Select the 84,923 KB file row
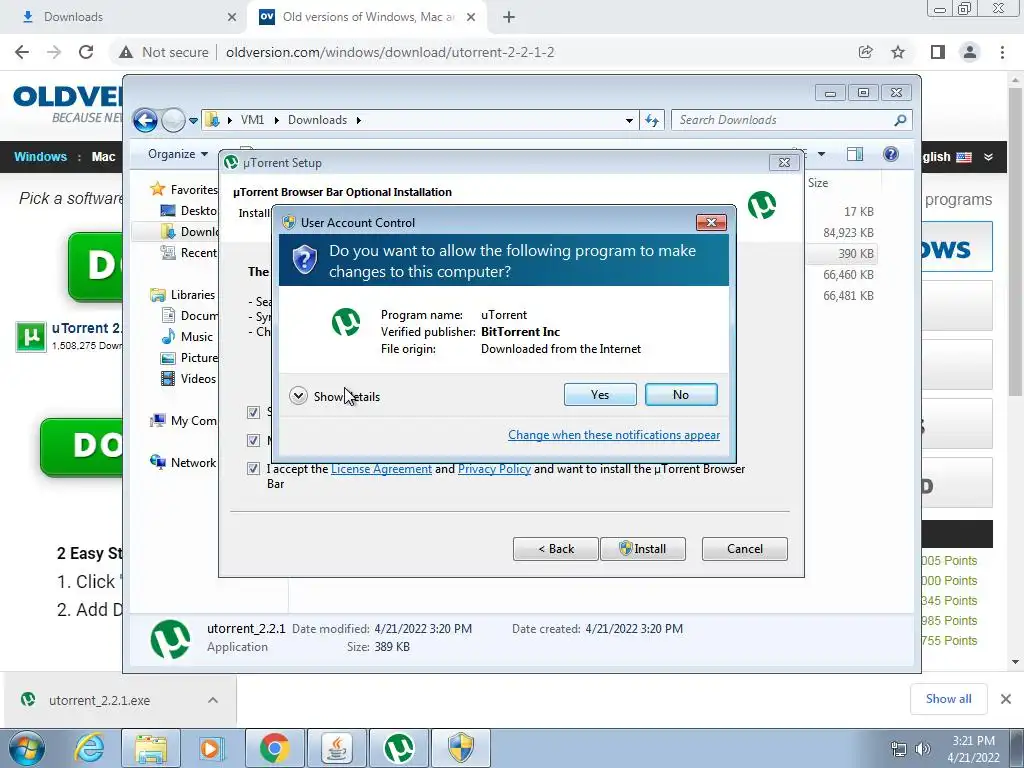Viewport: 1024px width, 768px height. [848, 232]
